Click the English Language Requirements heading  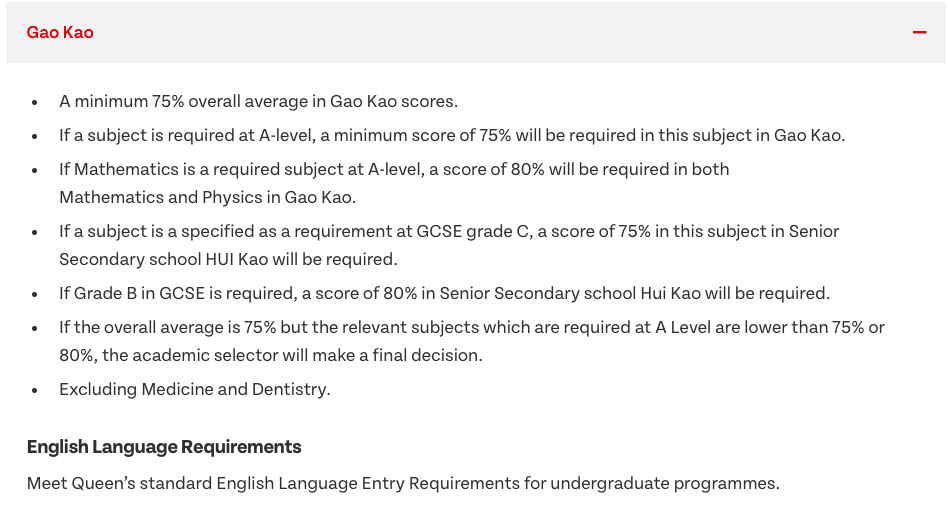[164, 447]
